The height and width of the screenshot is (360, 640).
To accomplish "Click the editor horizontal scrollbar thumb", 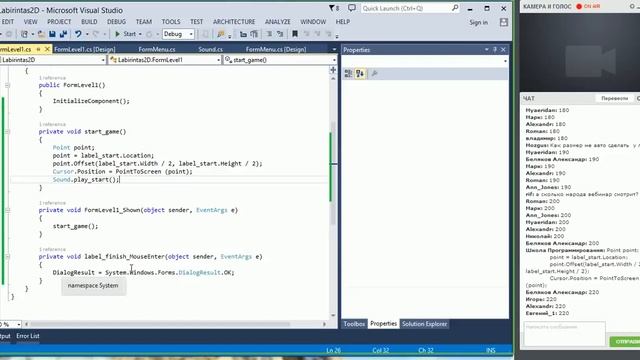I will pyautogui.click(x=160, y=324).
